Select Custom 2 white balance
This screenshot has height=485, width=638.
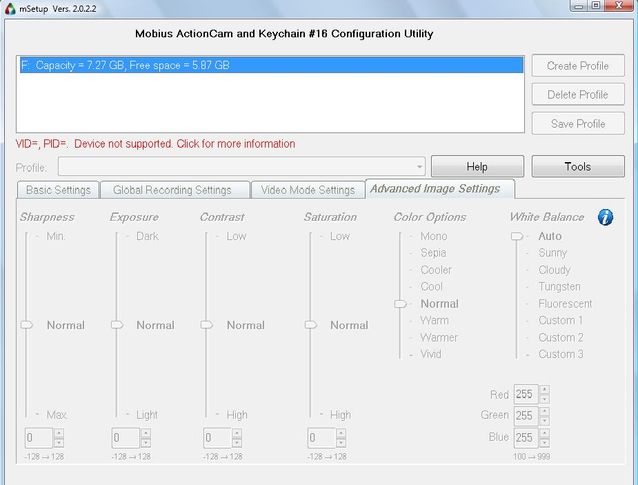[x=561, y=337]
